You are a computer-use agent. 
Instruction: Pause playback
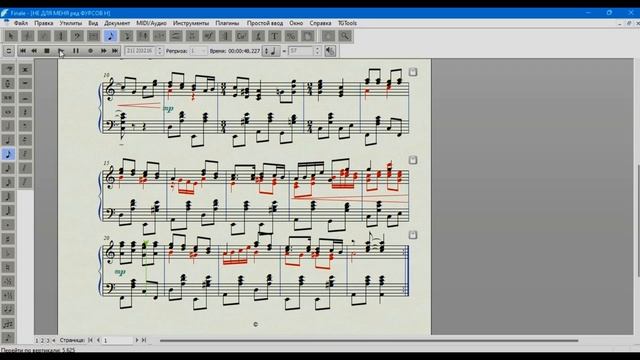pyautogui.click(x=76, y=51)
